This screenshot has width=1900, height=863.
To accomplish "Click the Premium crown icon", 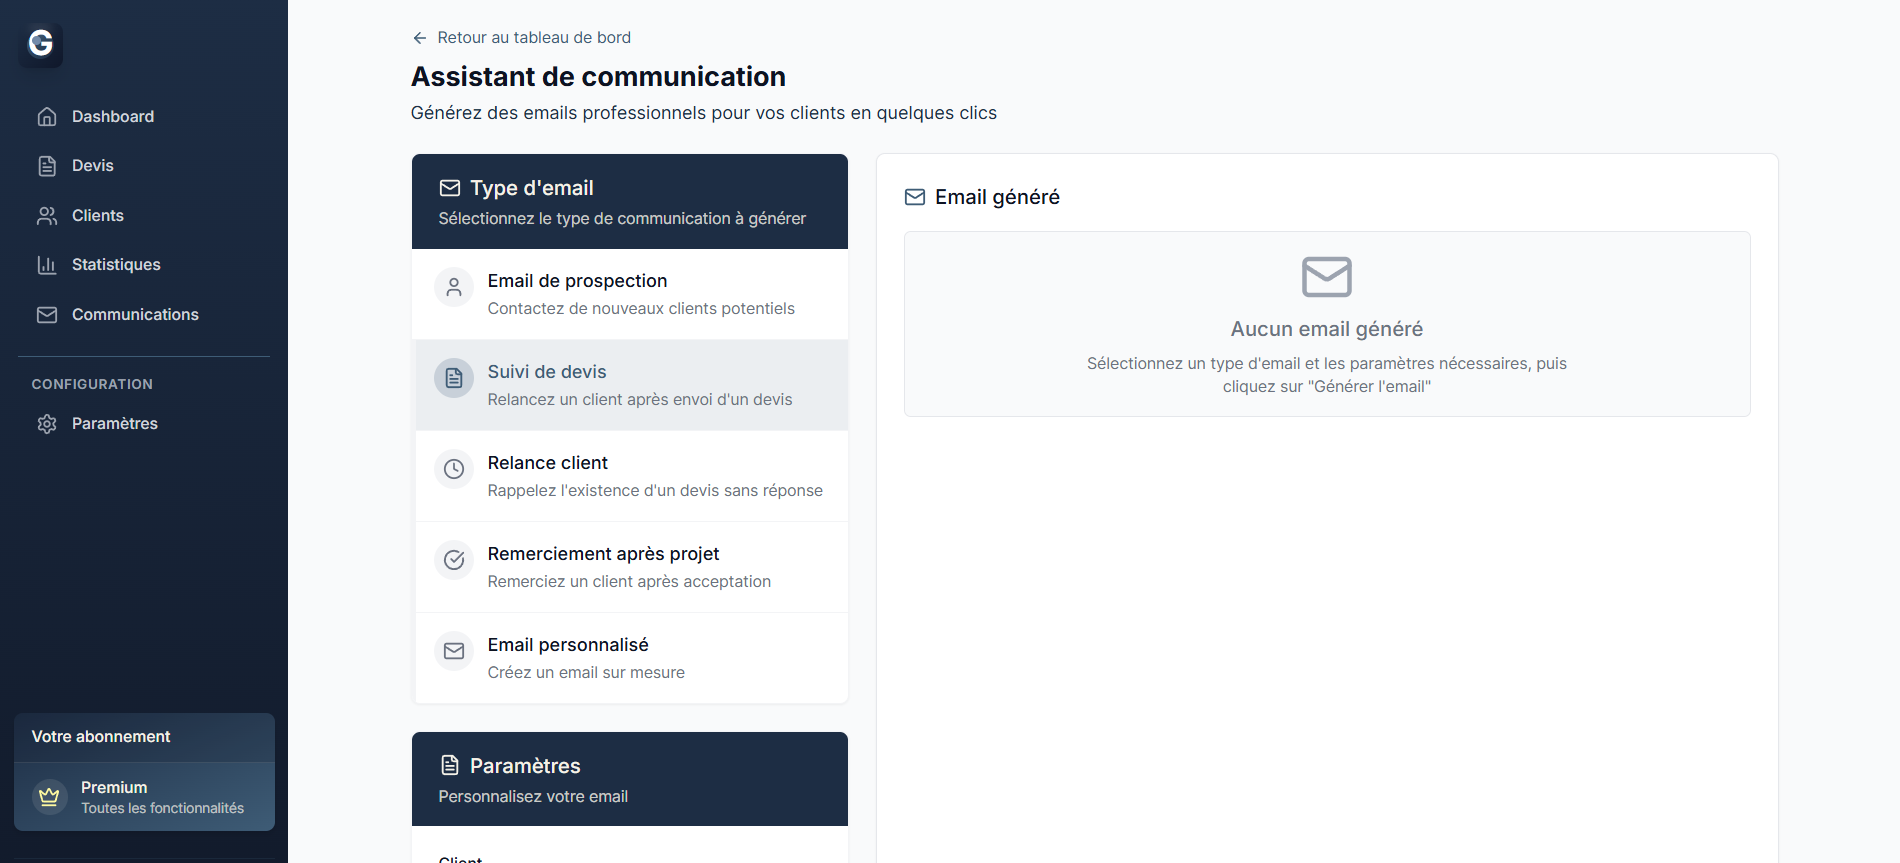I will 49,797.
